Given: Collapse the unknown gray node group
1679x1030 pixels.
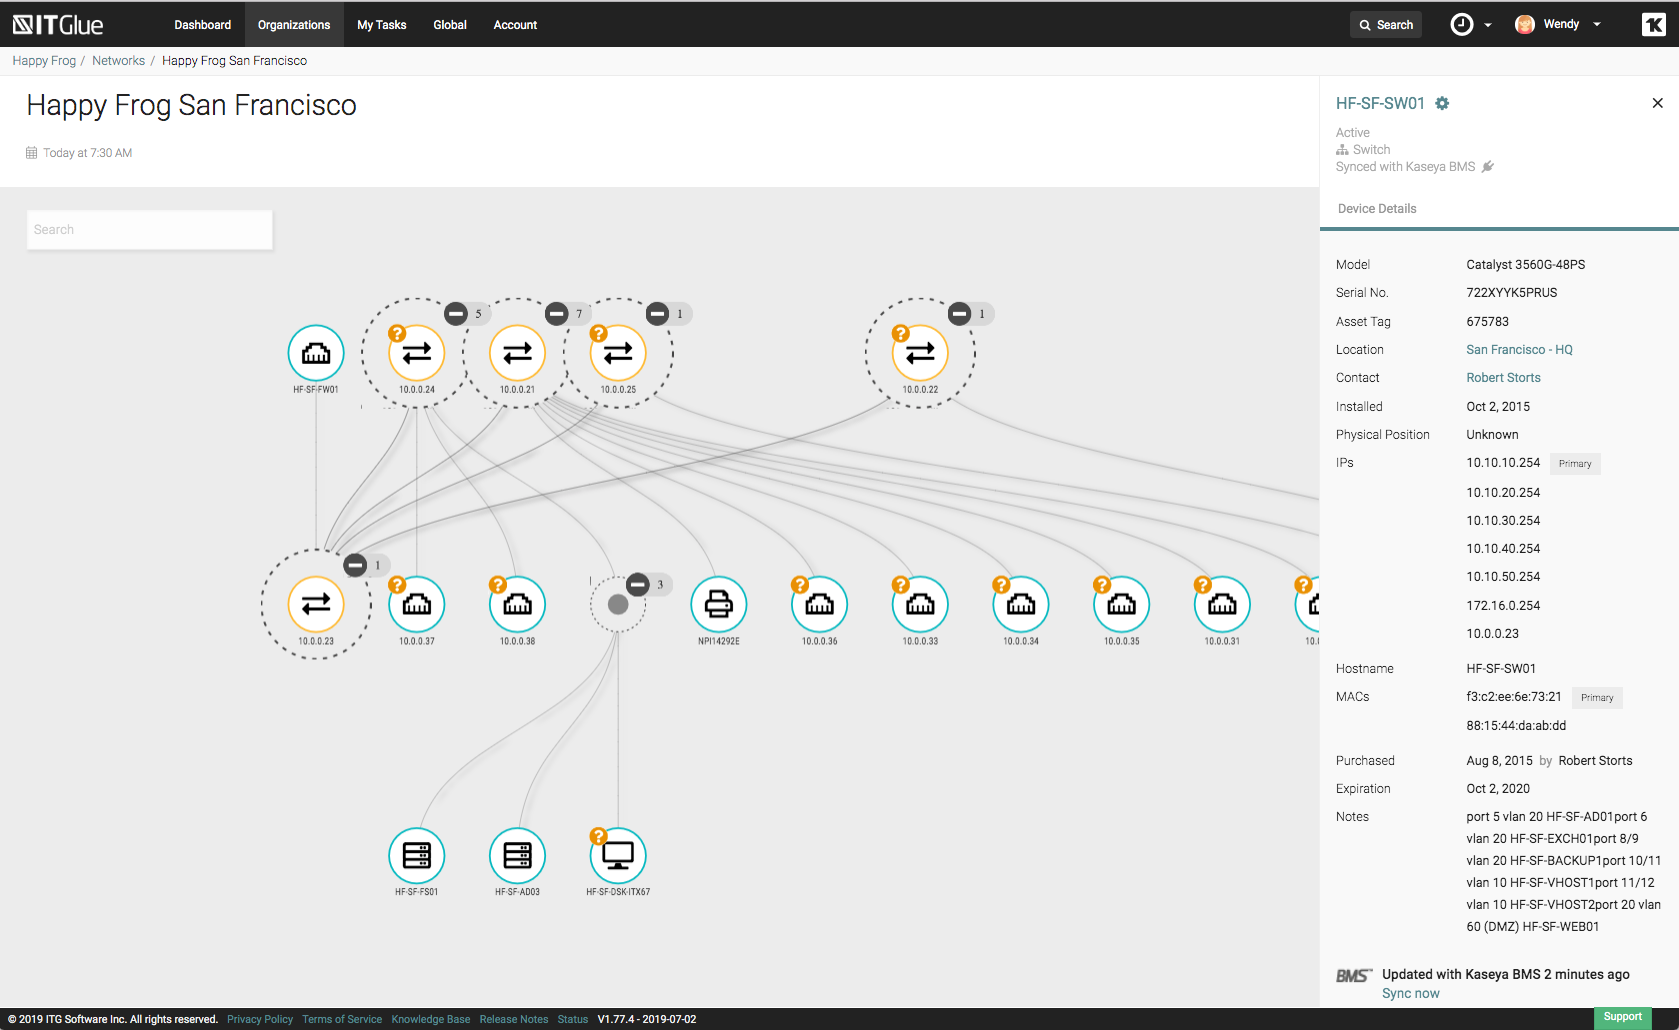Looking at the screenshot, I should [638, 584].
